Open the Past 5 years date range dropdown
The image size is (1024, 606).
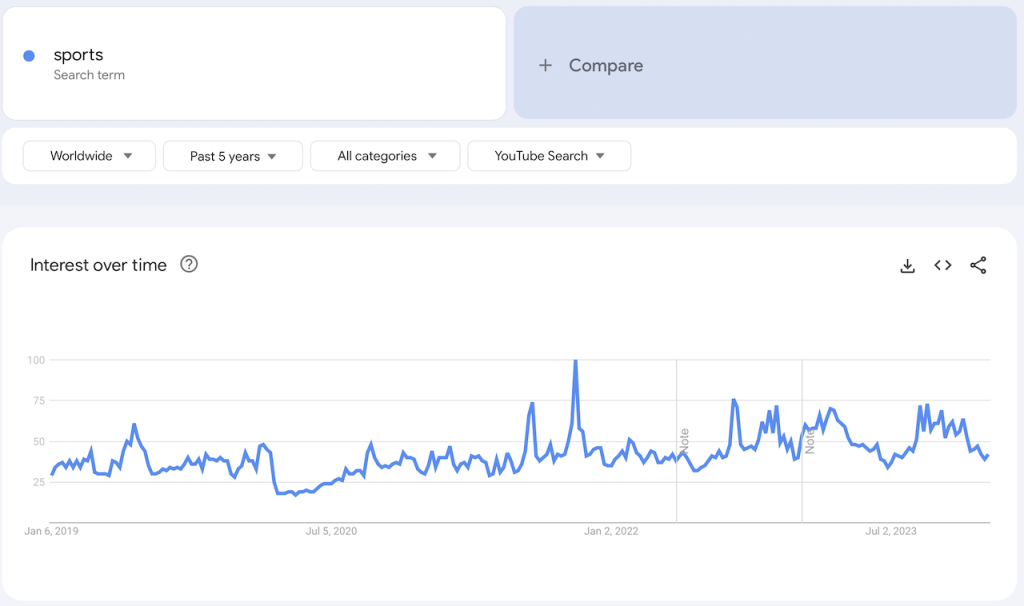point(232,156)
